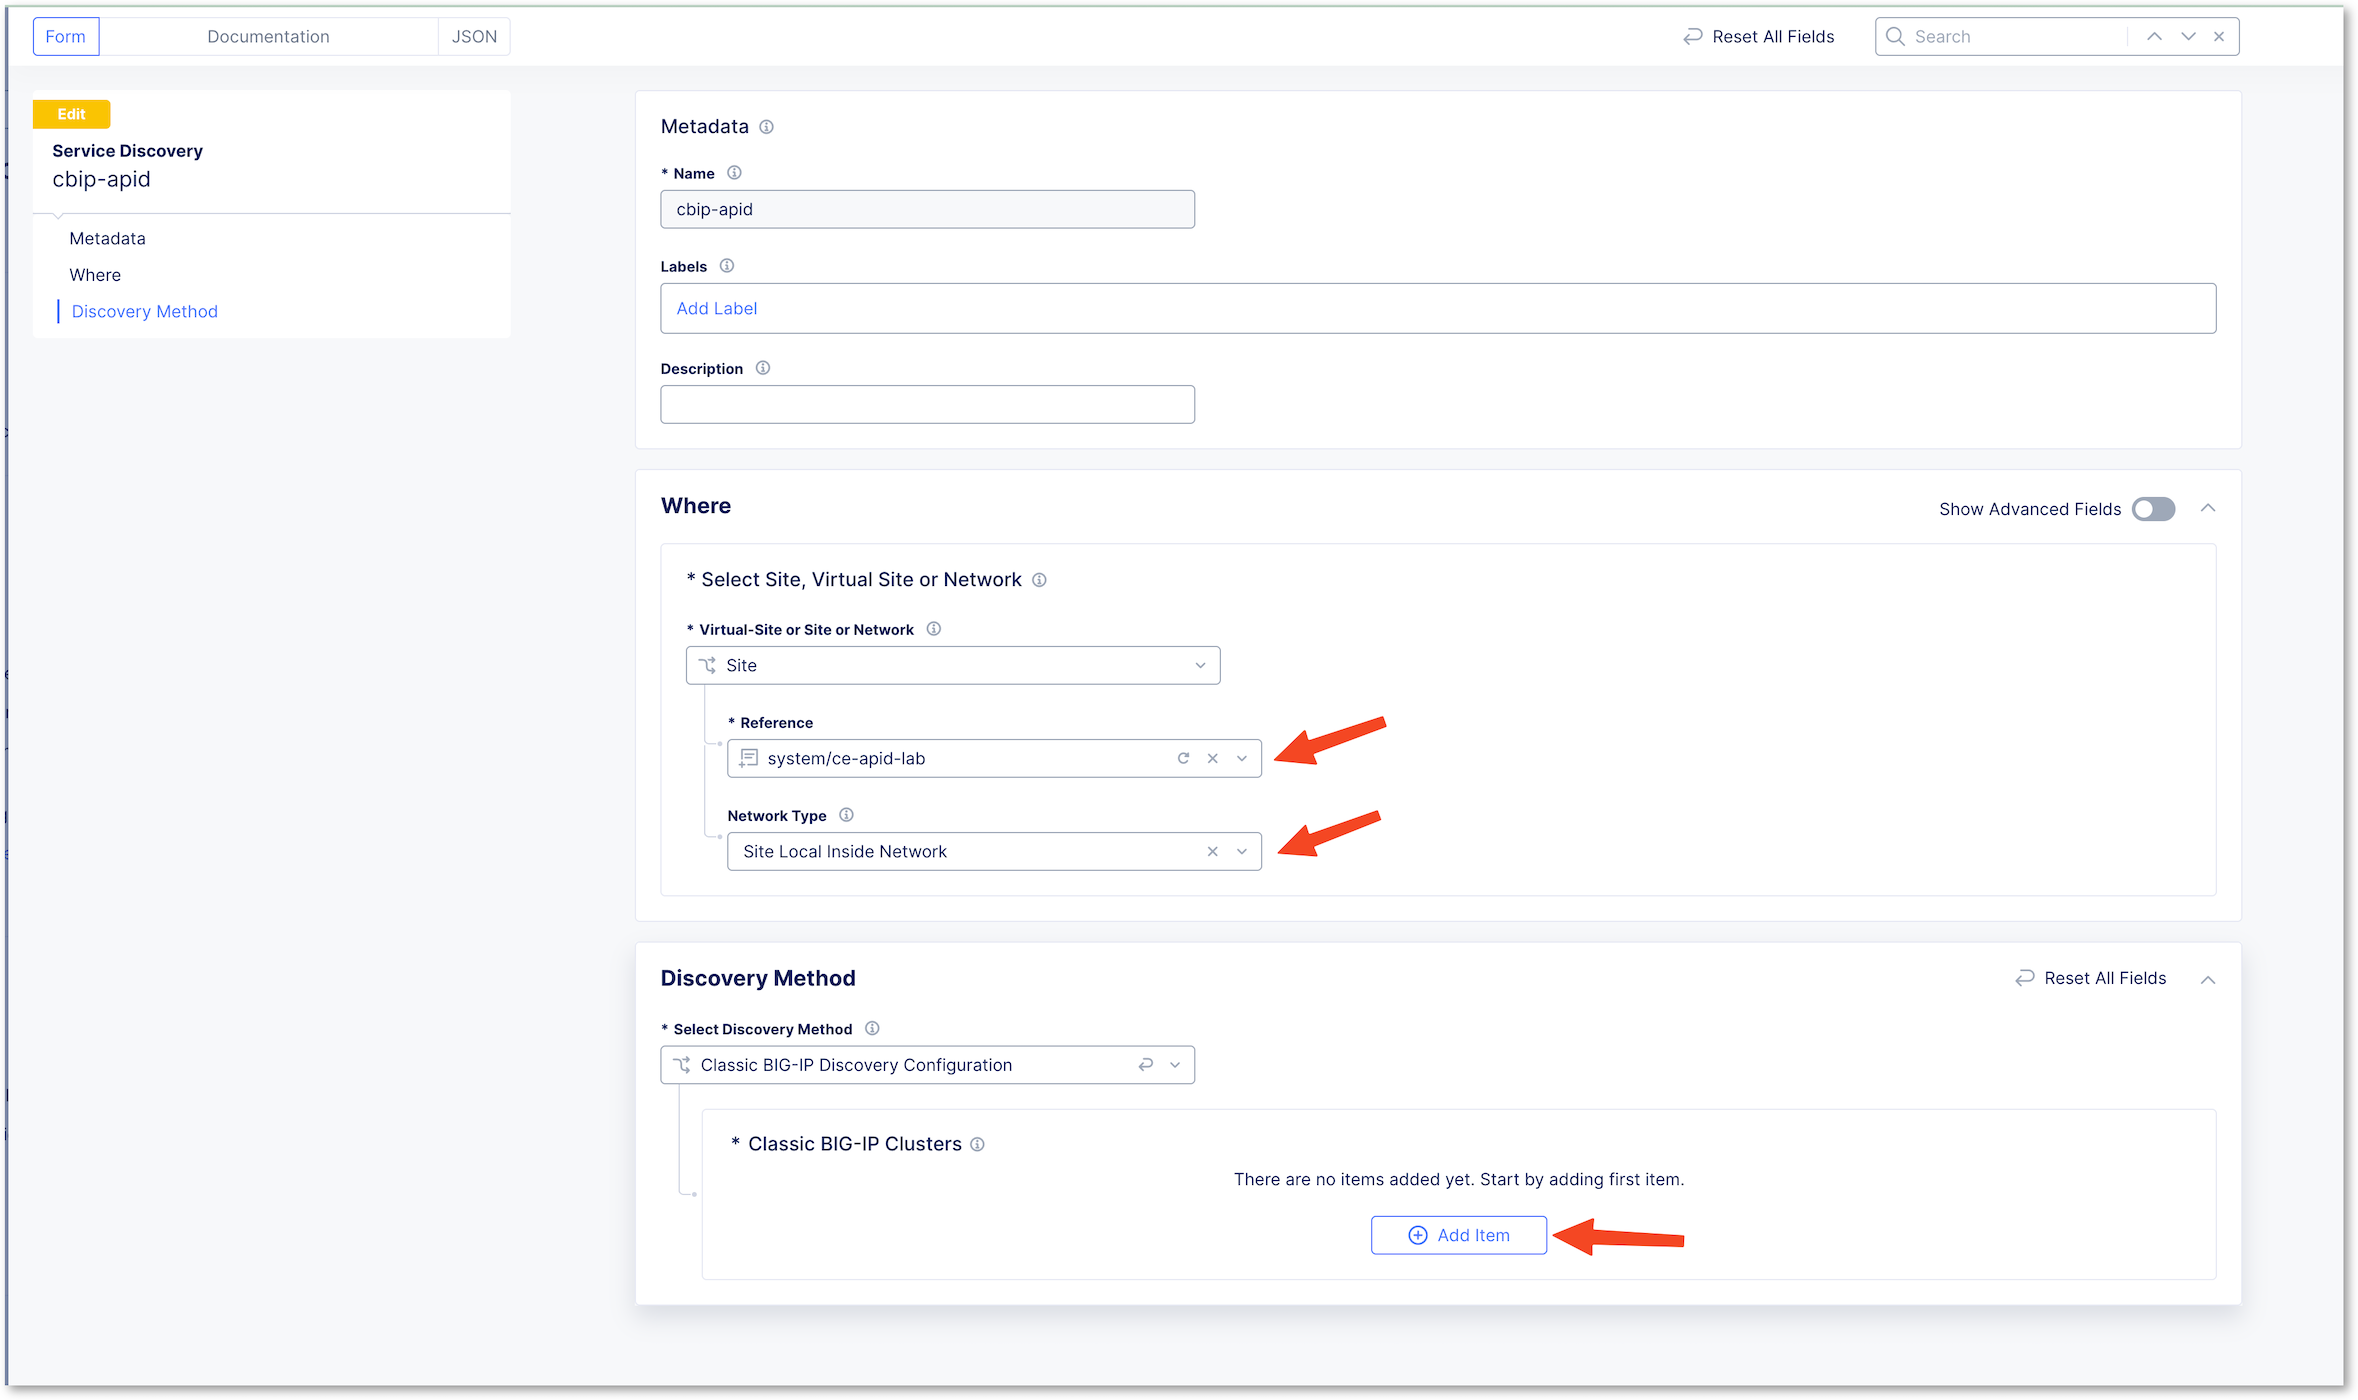Viewport: 2358px width, 1400px height.
Task: Click info icon for Select Site, Virtual Site or Network
Action: (x=1039, y=580)
